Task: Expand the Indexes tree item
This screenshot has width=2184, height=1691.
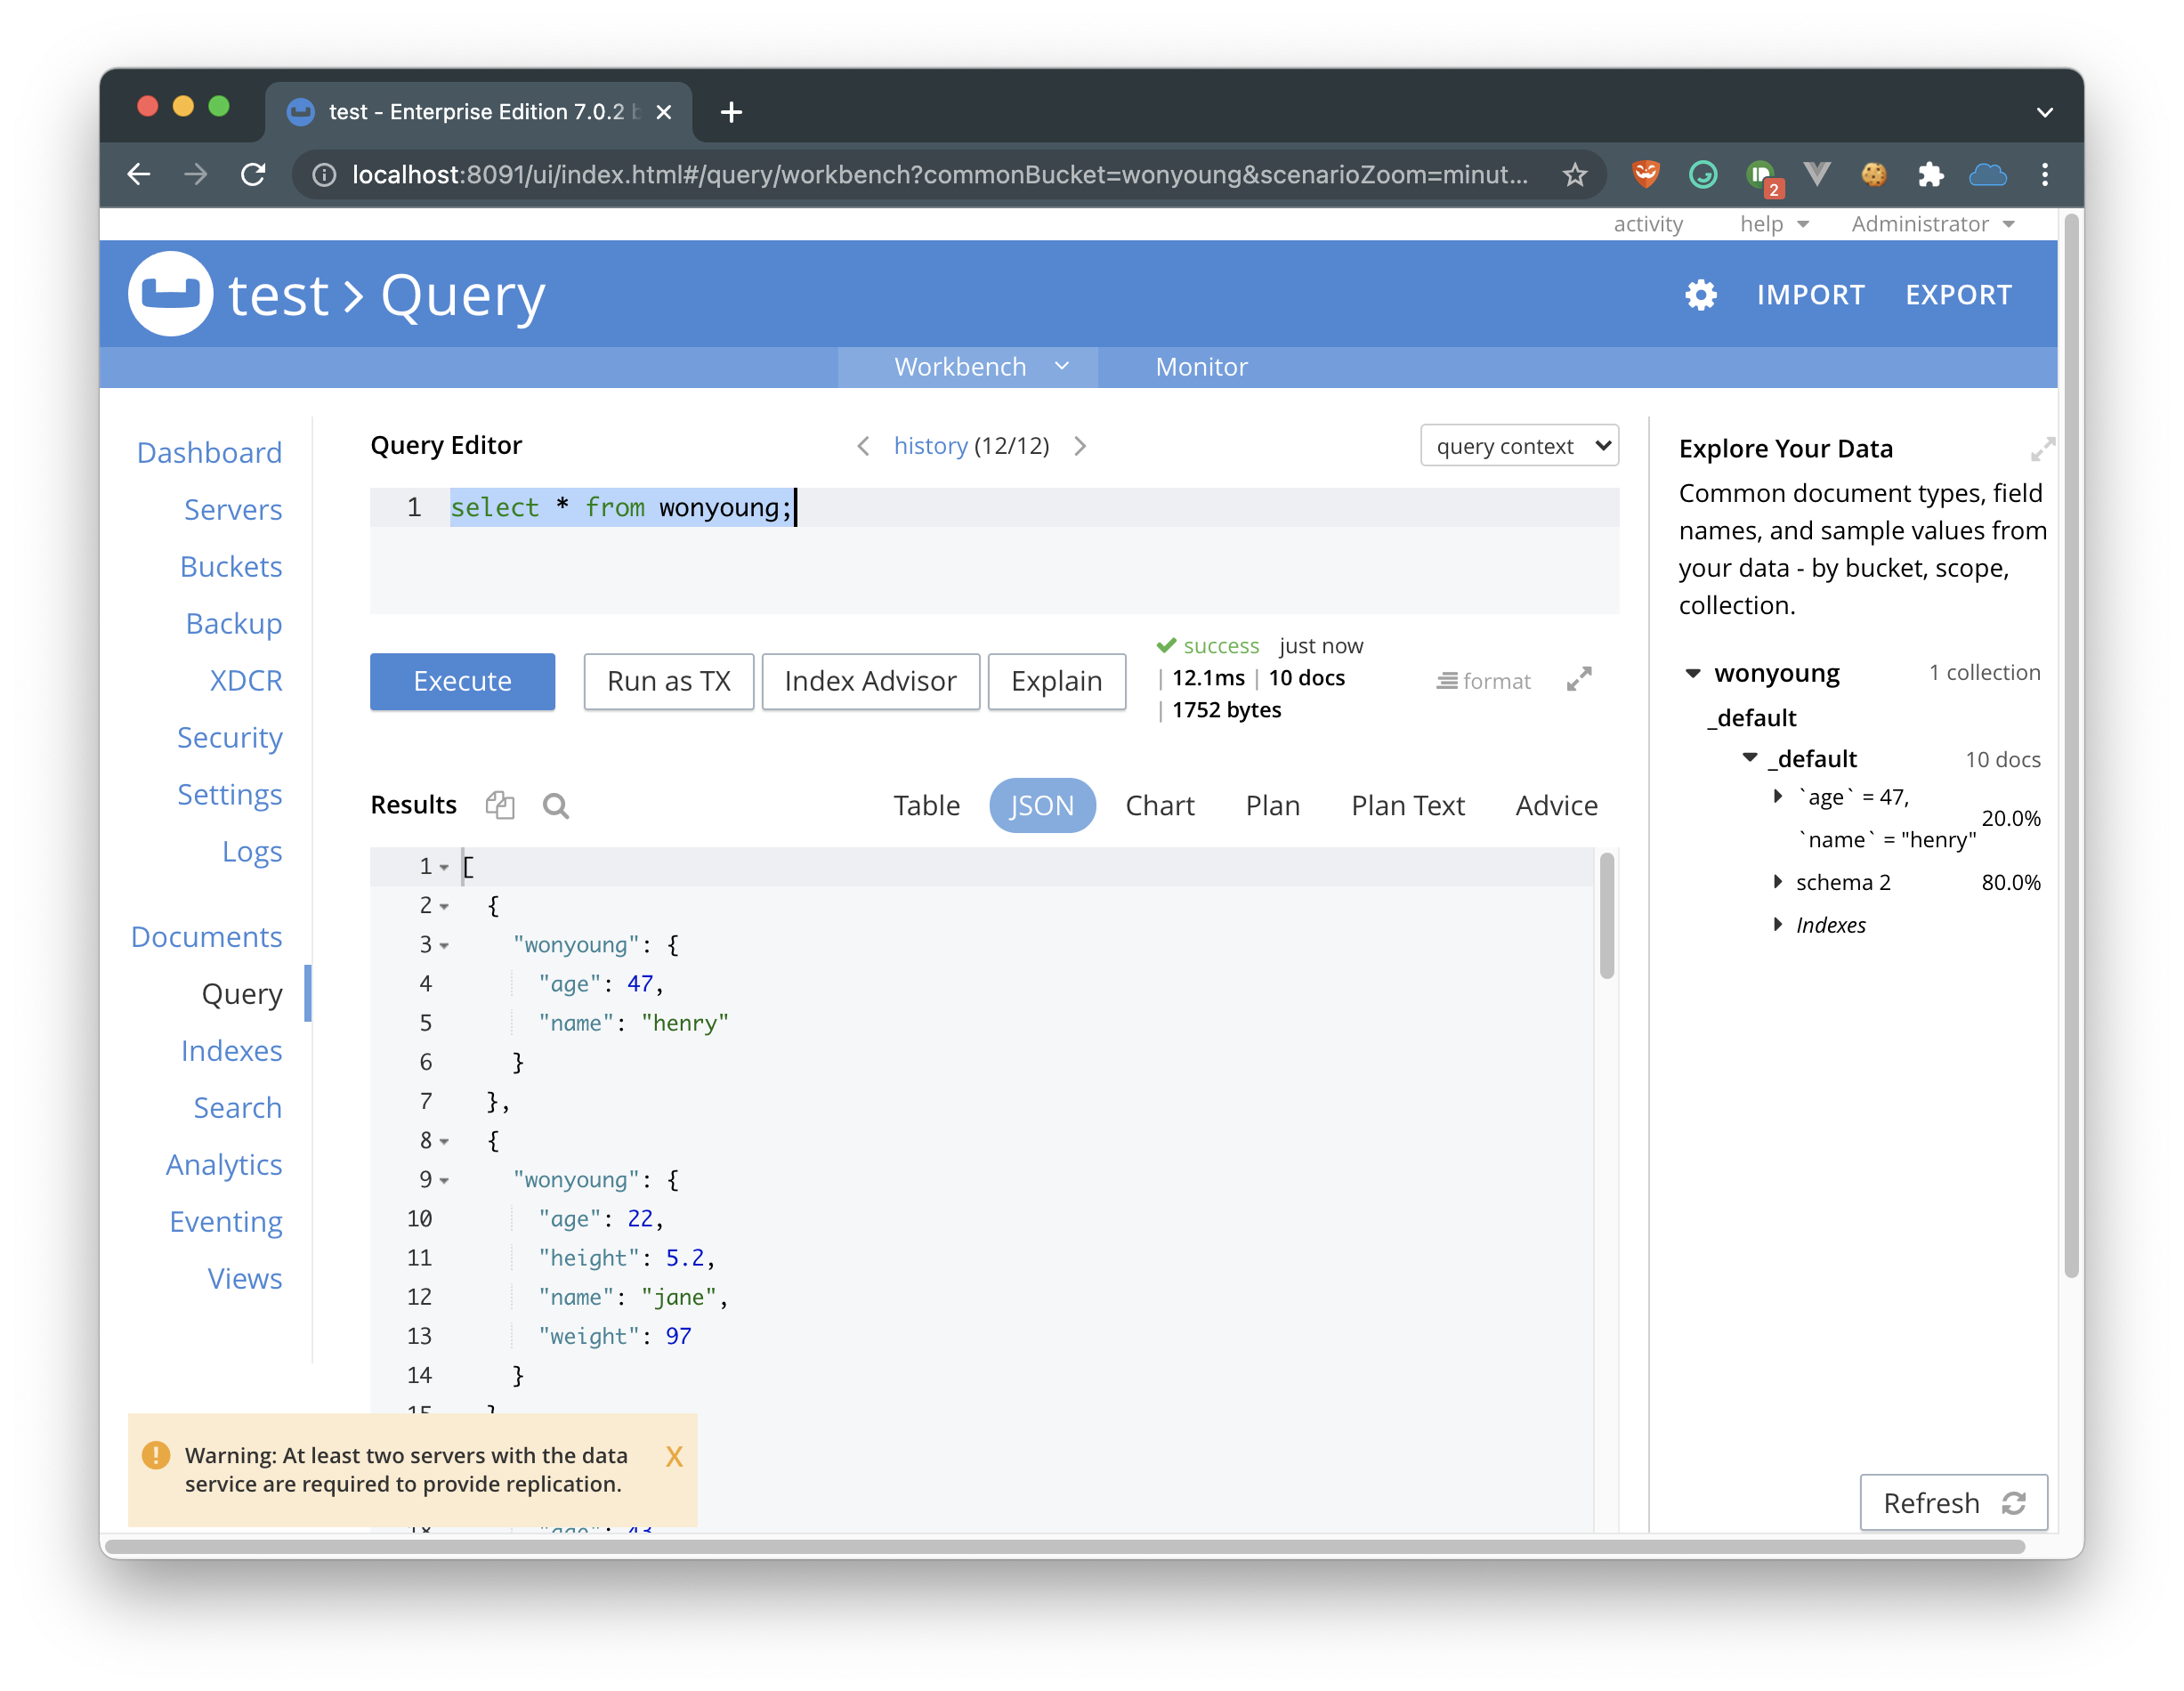Action: (1777, 924)
